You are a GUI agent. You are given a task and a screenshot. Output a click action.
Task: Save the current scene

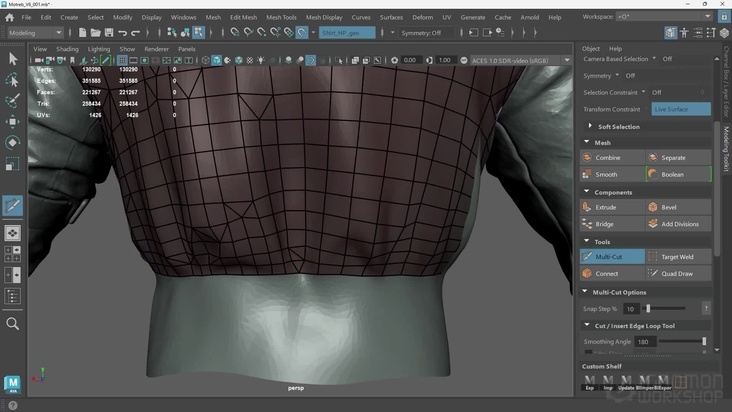tap(109, 33)
